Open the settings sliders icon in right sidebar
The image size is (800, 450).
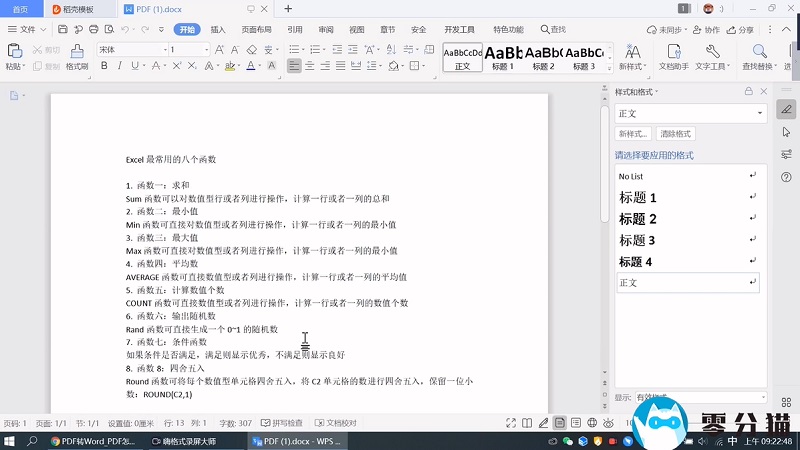coord(787,154)
